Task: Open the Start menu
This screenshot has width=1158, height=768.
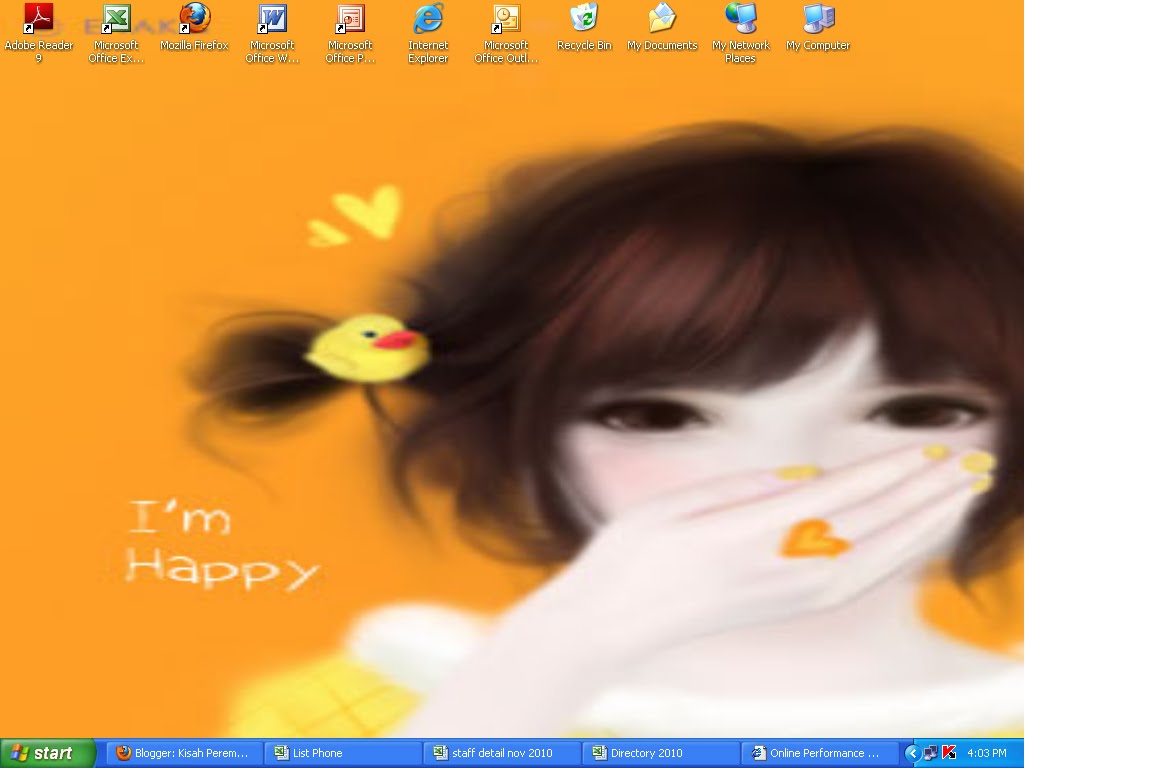Action: tap(47, 753)
